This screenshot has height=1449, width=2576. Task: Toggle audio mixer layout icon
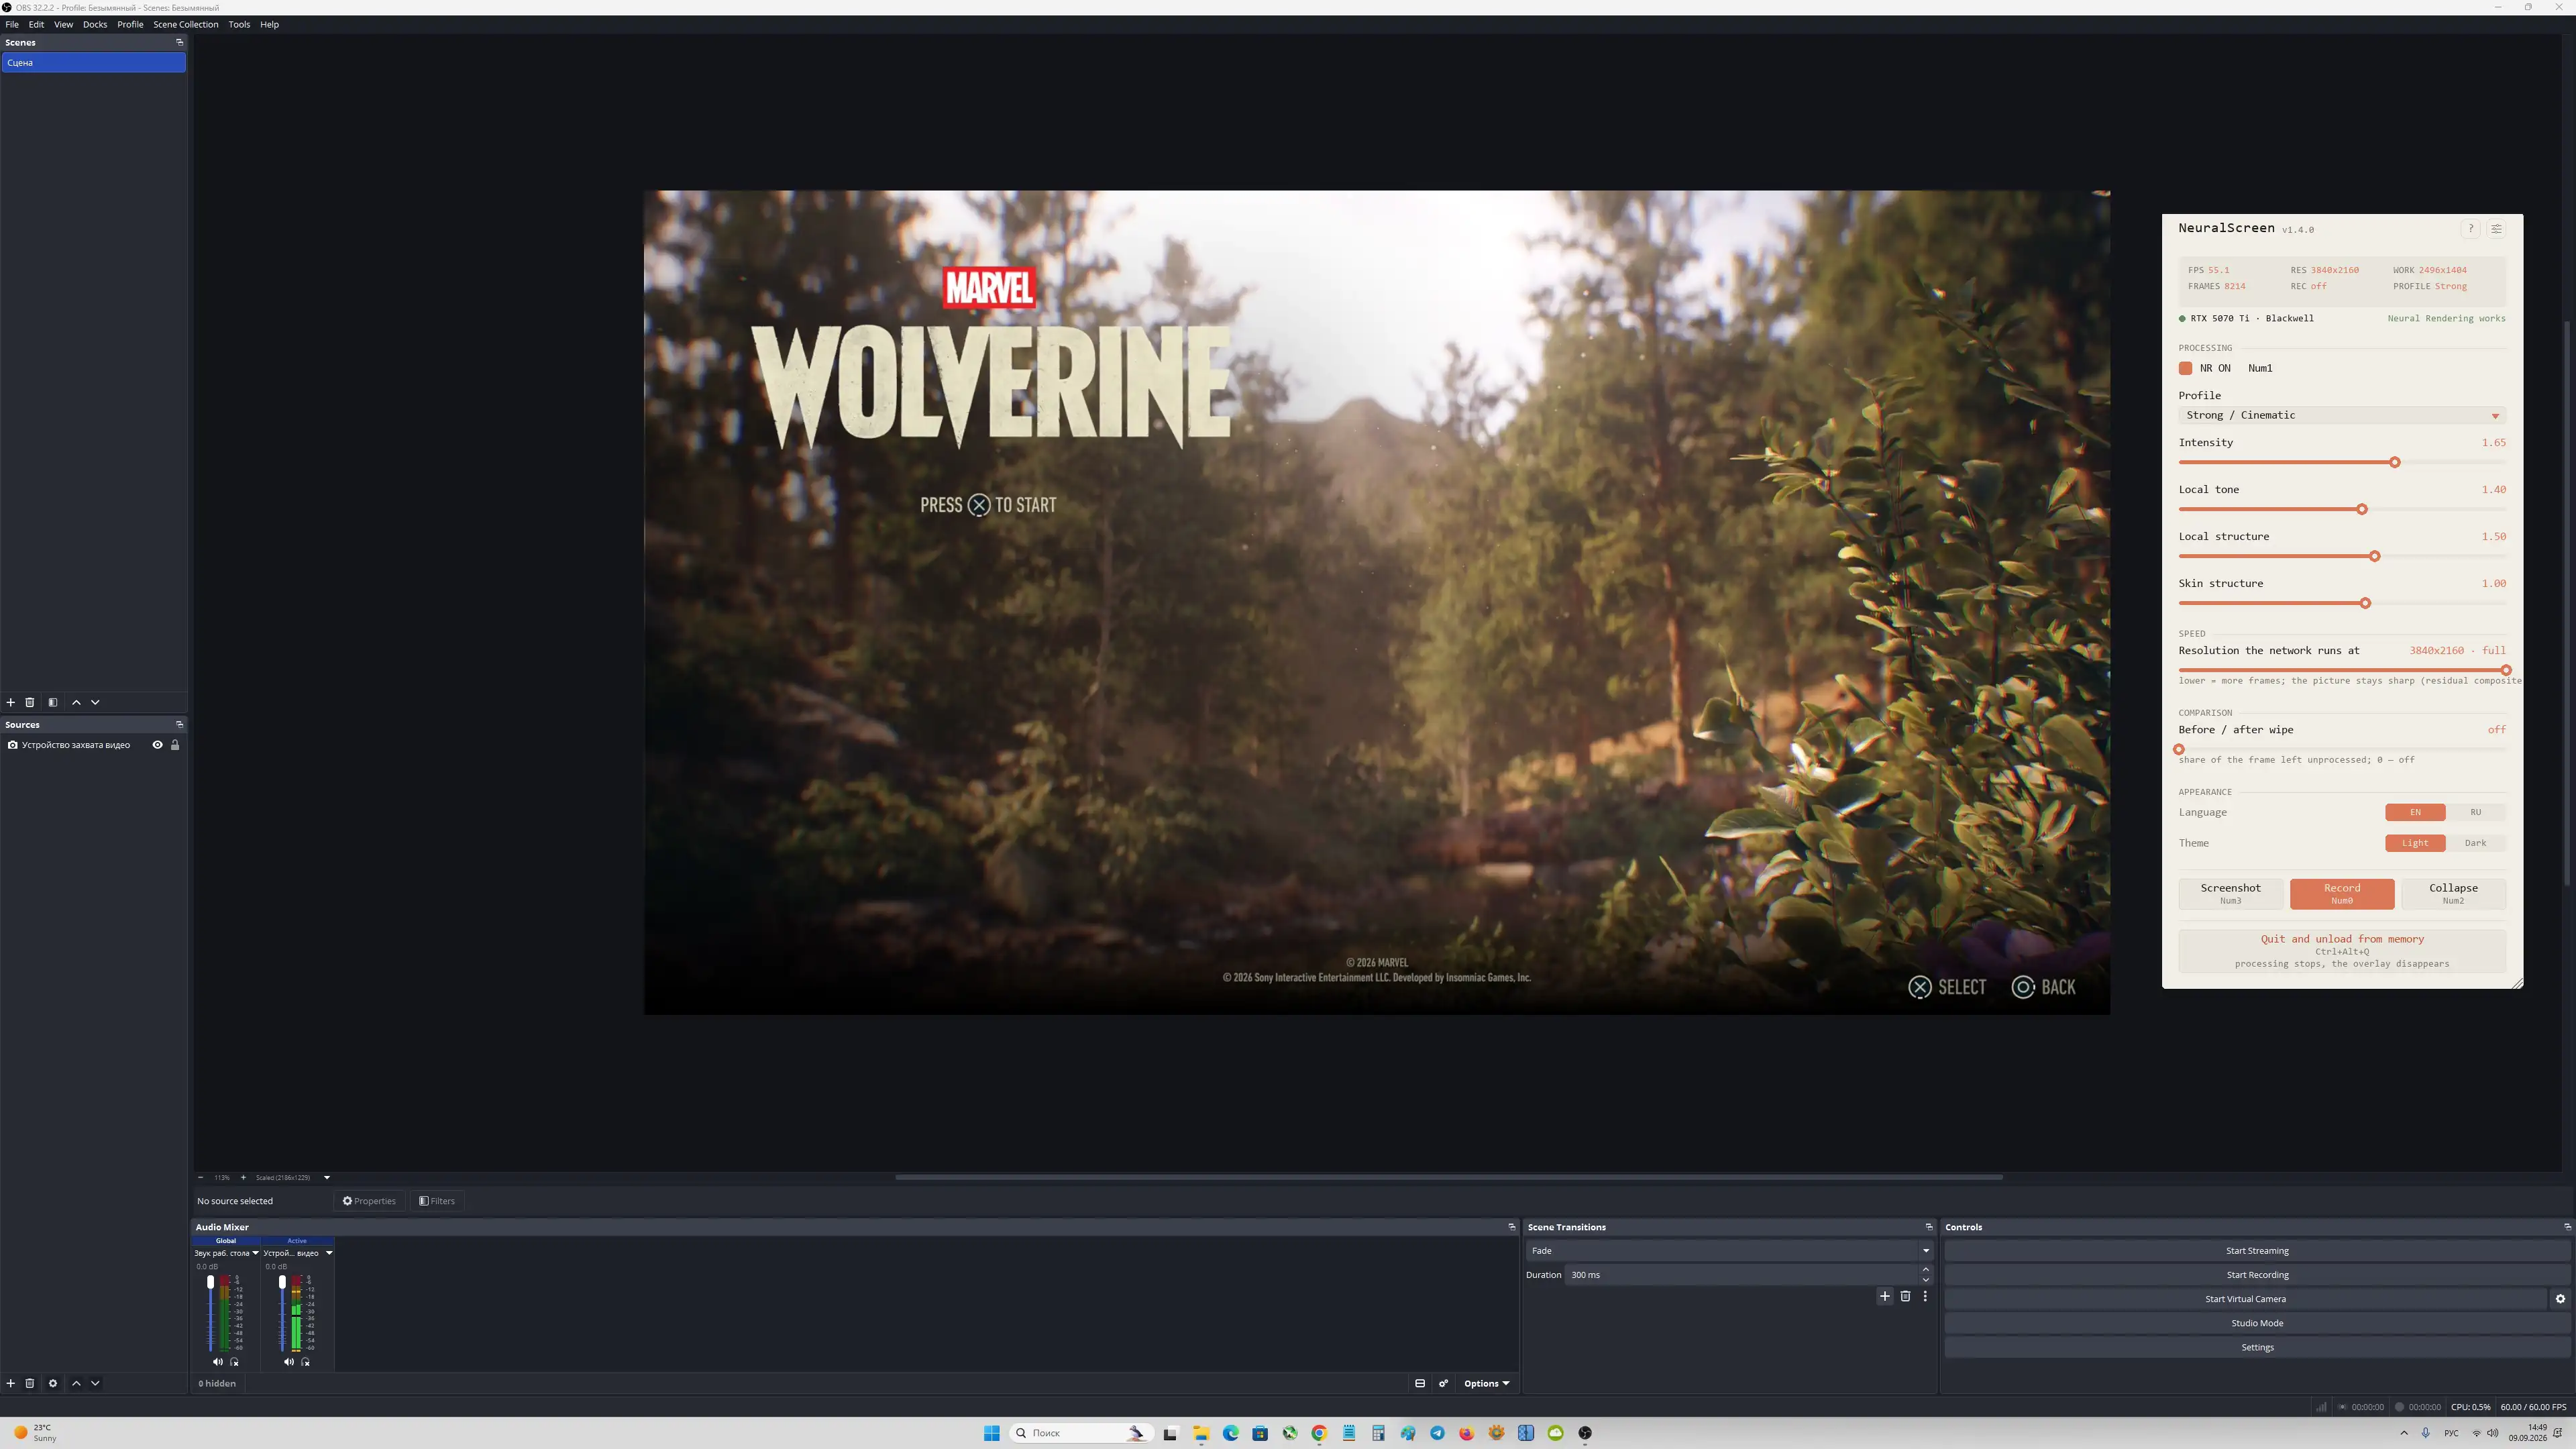(1420, 1383)
